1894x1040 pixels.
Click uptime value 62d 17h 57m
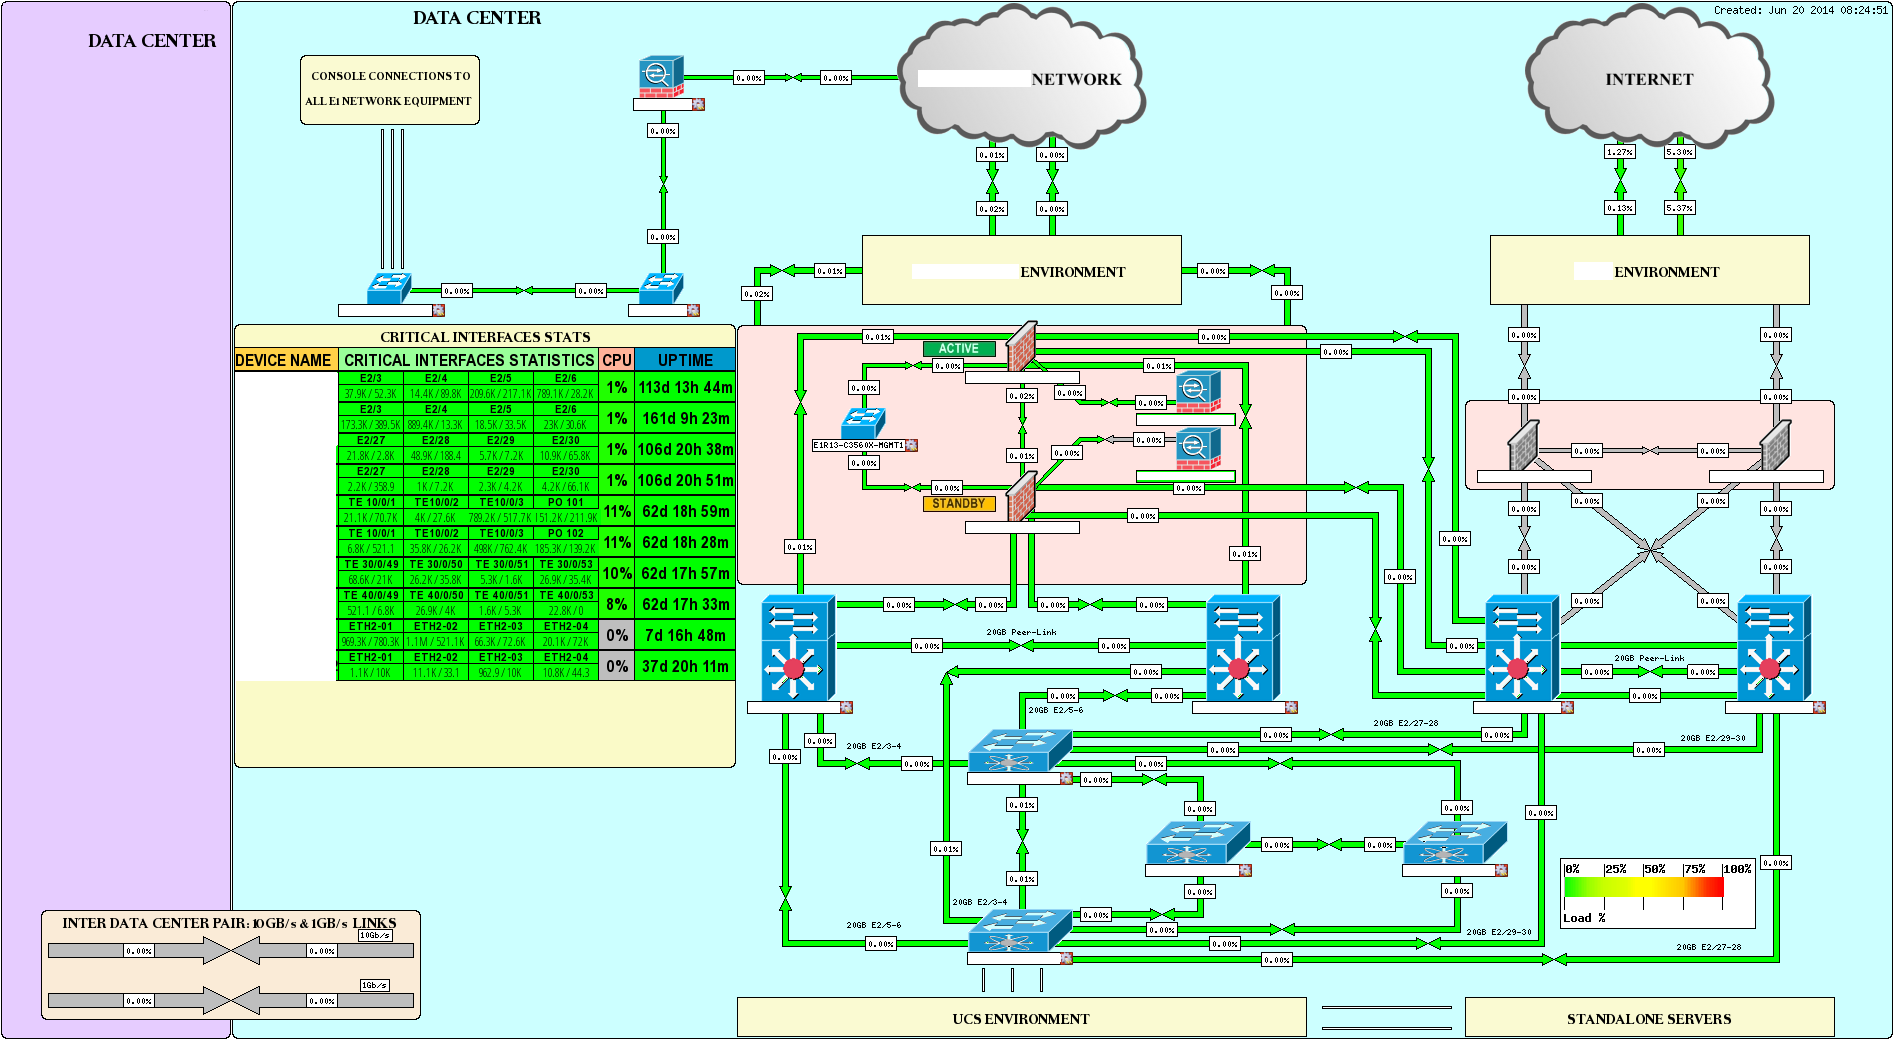pos(685,573)
